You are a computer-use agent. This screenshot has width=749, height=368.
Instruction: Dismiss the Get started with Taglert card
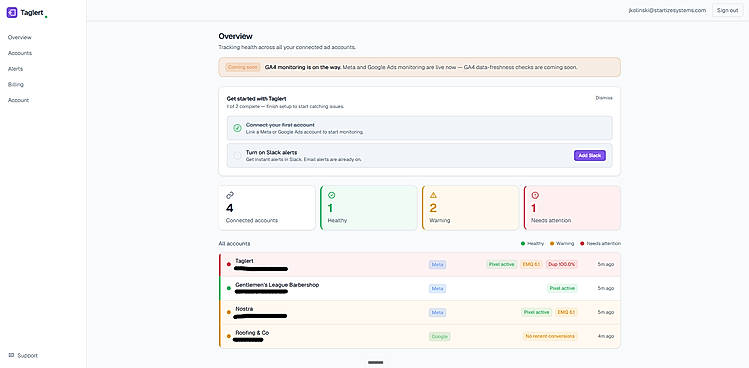click(604, 98)
